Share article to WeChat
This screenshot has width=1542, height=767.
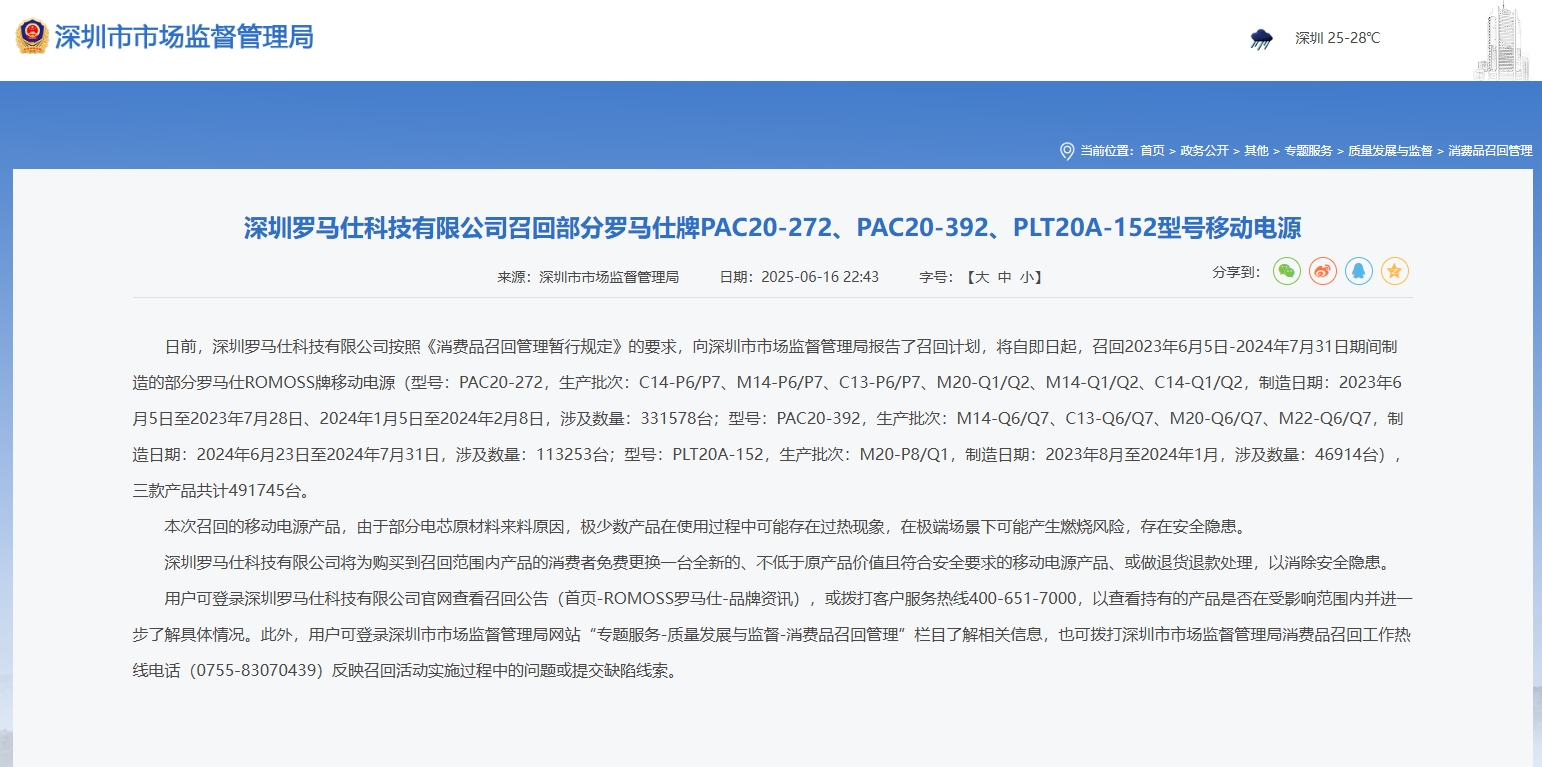click(1287, 271)
